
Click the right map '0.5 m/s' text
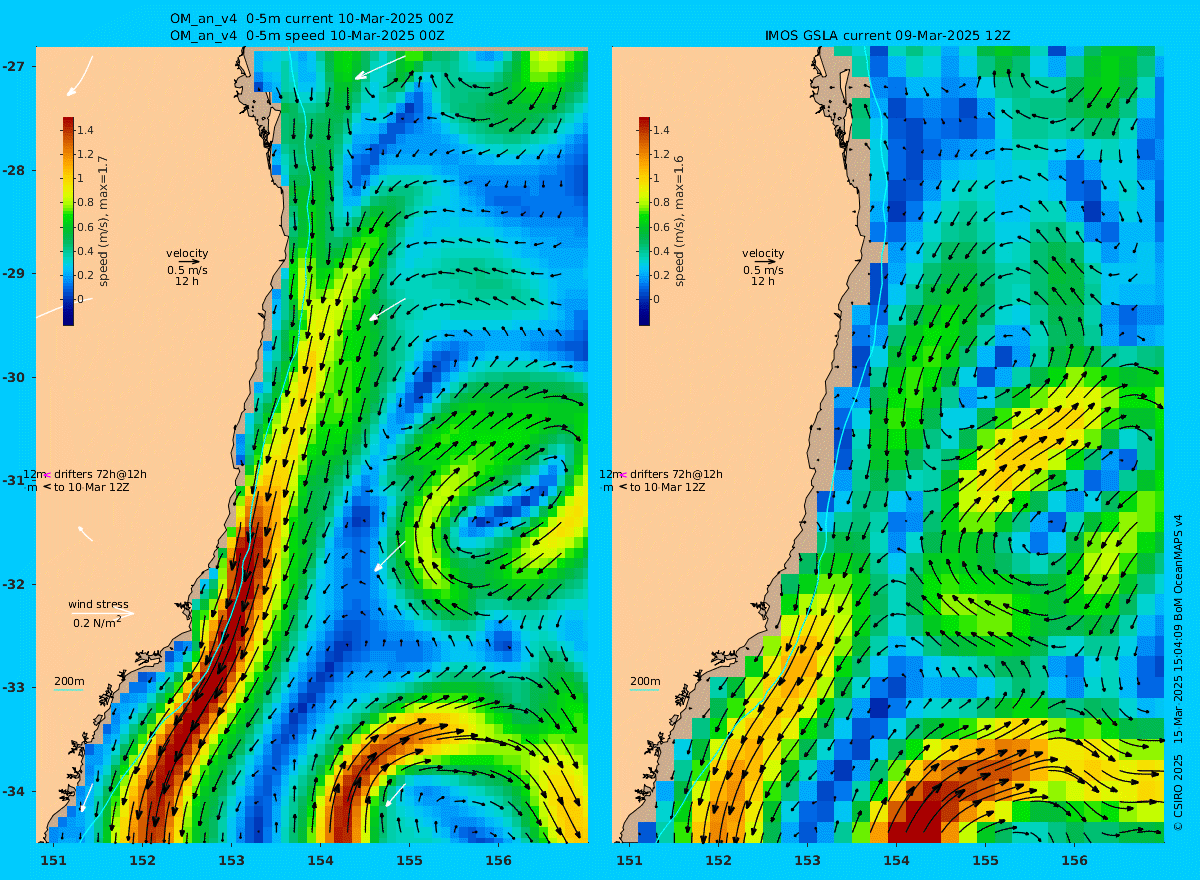pyautogui.click(x=763, y=270)
